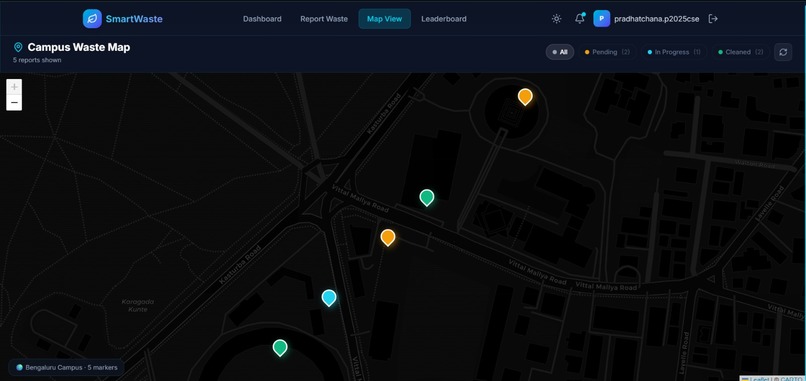Open the Report Waste page
806x381 pixels.
[324, 19]
